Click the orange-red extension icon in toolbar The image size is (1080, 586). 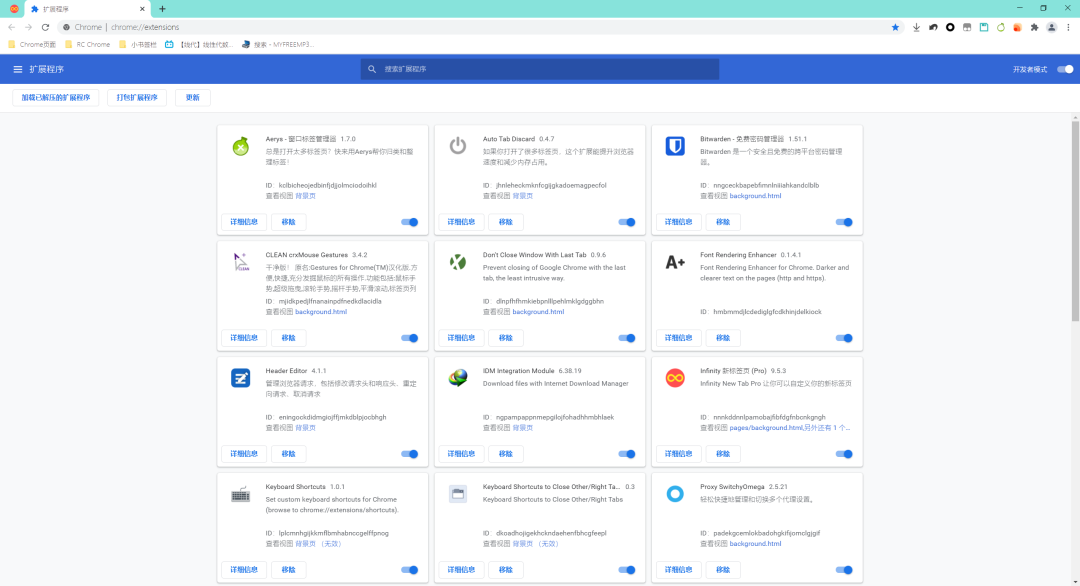point(1017,28)
